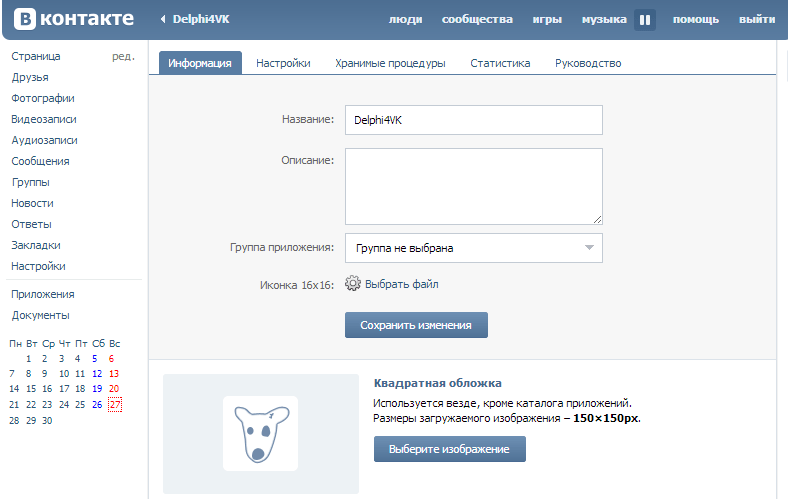Click the ред. link next to Страница
Viewport: 788px width, 499px height.
coord(123,56)
